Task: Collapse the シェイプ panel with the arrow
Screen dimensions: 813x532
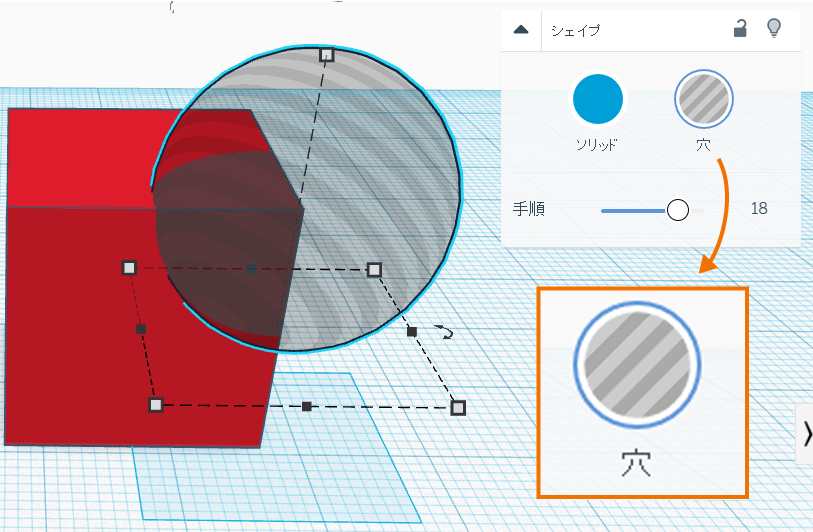Action: (521, 30)
